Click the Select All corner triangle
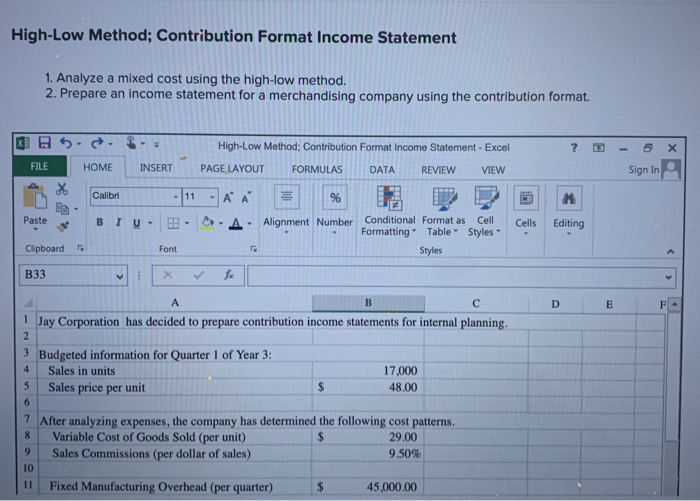The image size is (700, 501). point(29,304)
